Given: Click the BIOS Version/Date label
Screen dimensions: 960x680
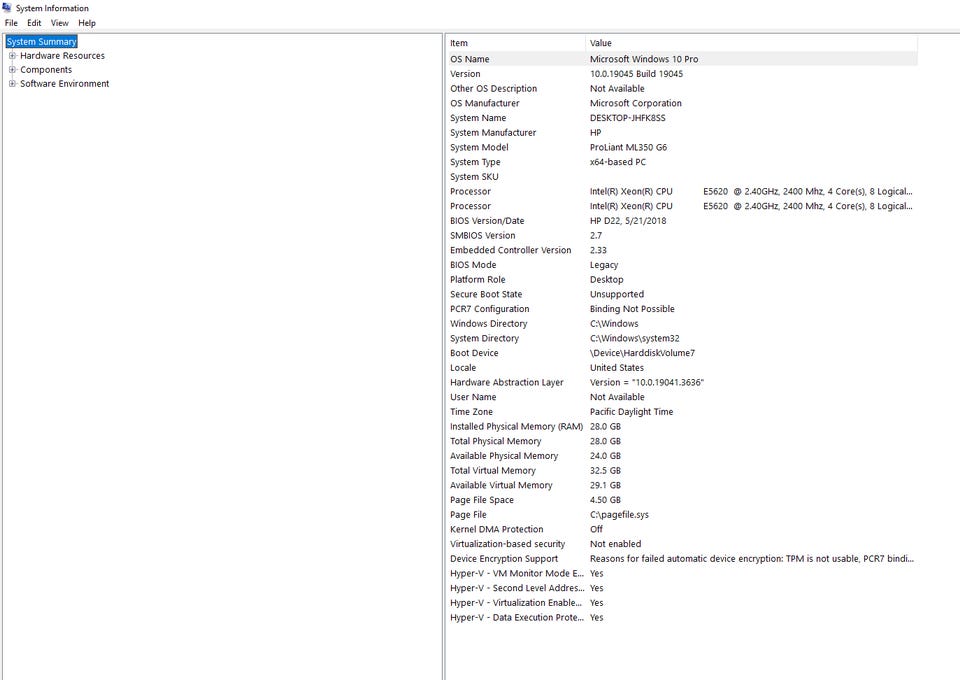Looking at the screenshot, I should pos(487,221).
